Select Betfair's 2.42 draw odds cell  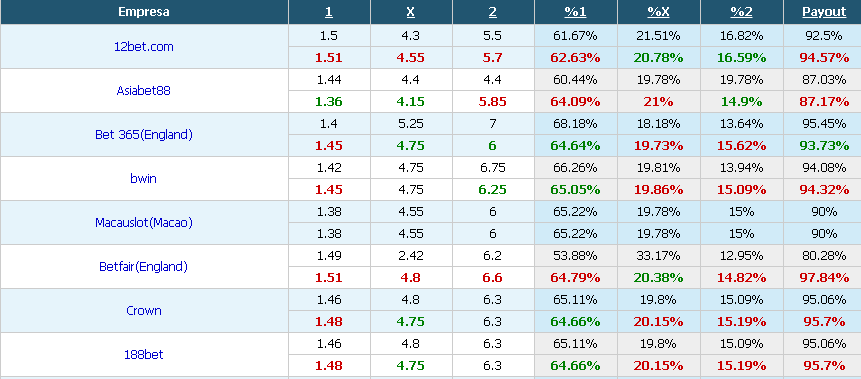click(x=411, y=255)
